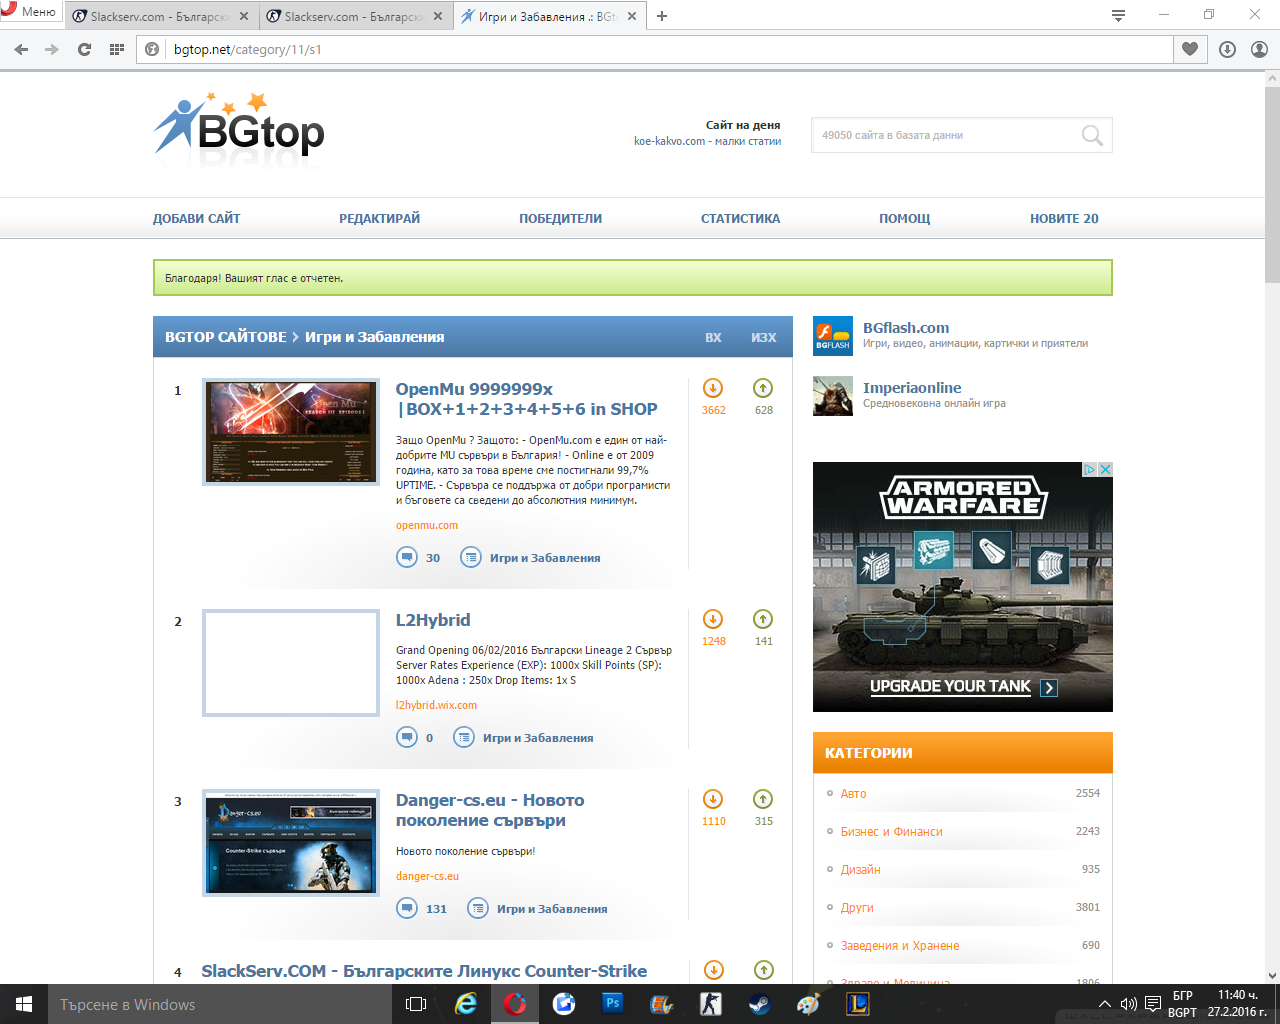Click the search magnifier icon

click(1092, 135)
